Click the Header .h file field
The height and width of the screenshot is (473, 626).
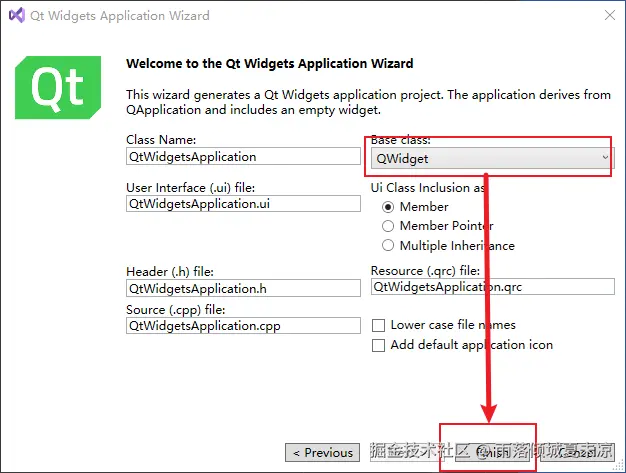(243, 288)
